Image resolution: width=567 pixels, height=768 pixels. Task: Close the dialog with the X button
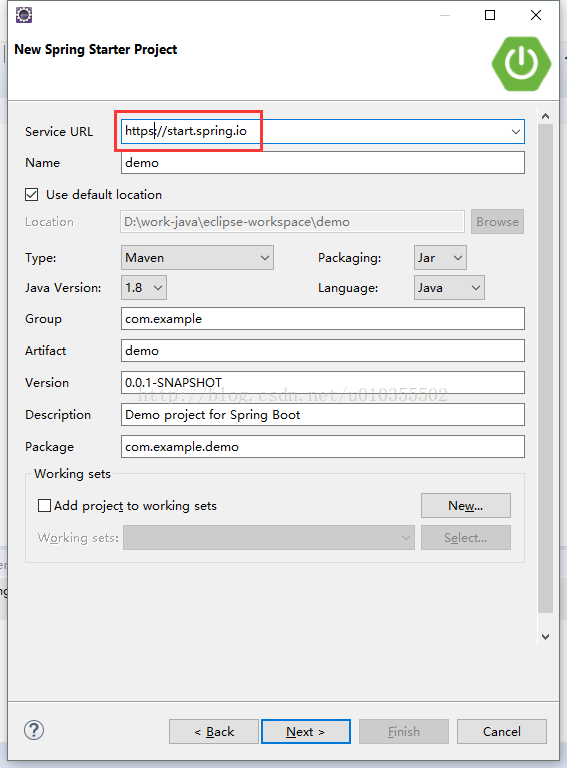[x=536, y=15]
